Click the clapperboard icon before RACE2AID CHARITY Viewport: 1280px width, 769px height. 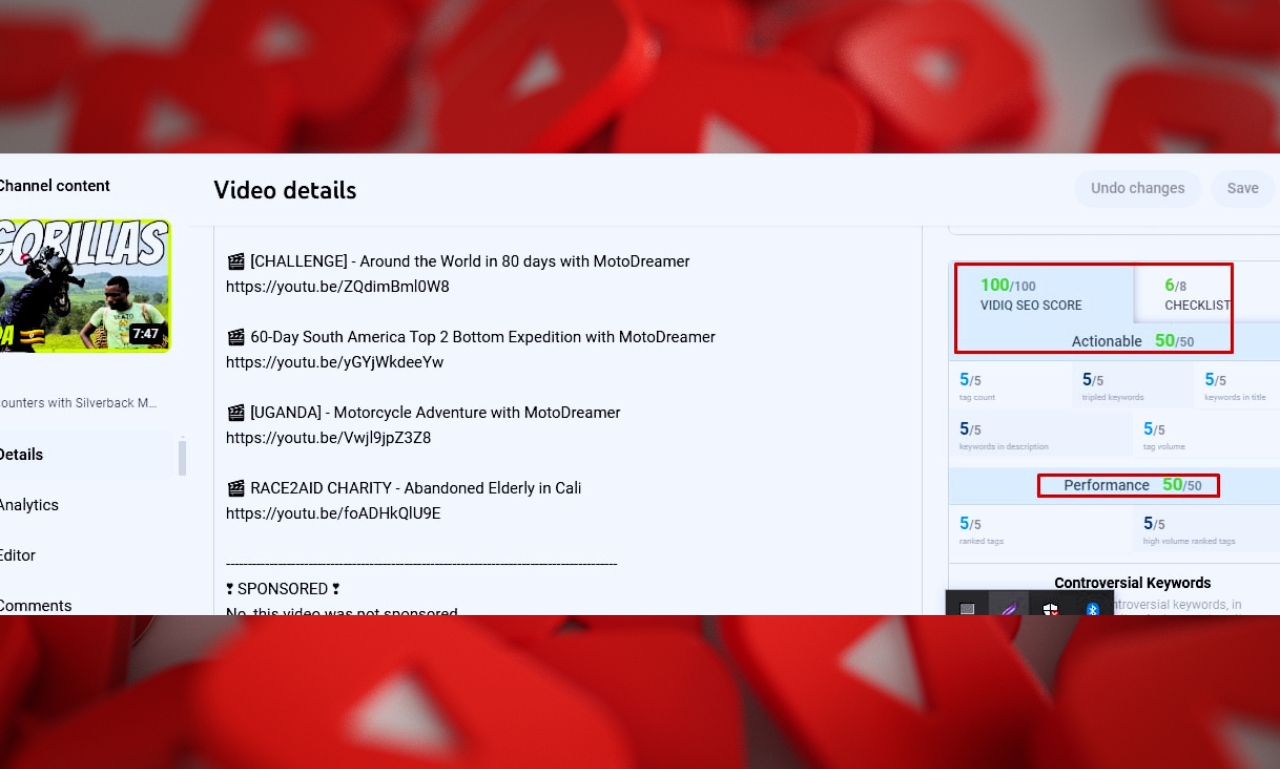point(236,488)
